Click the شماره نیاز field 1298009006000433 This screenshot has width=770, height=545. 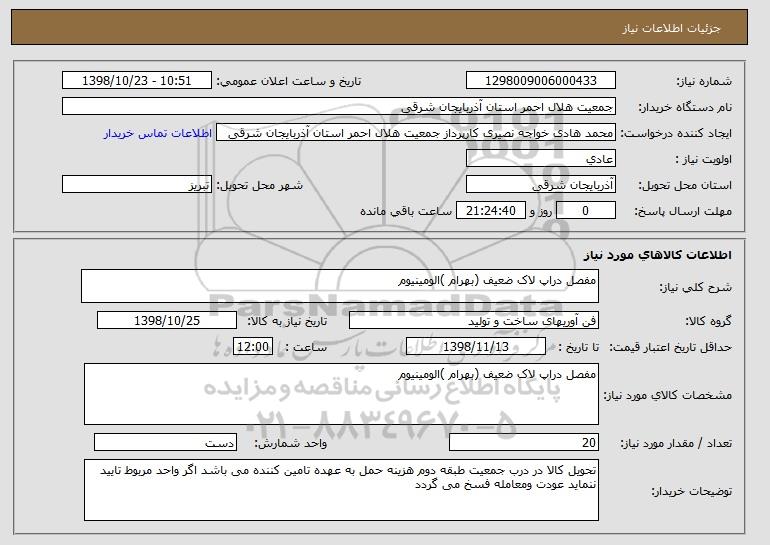(x=541, y=81)
